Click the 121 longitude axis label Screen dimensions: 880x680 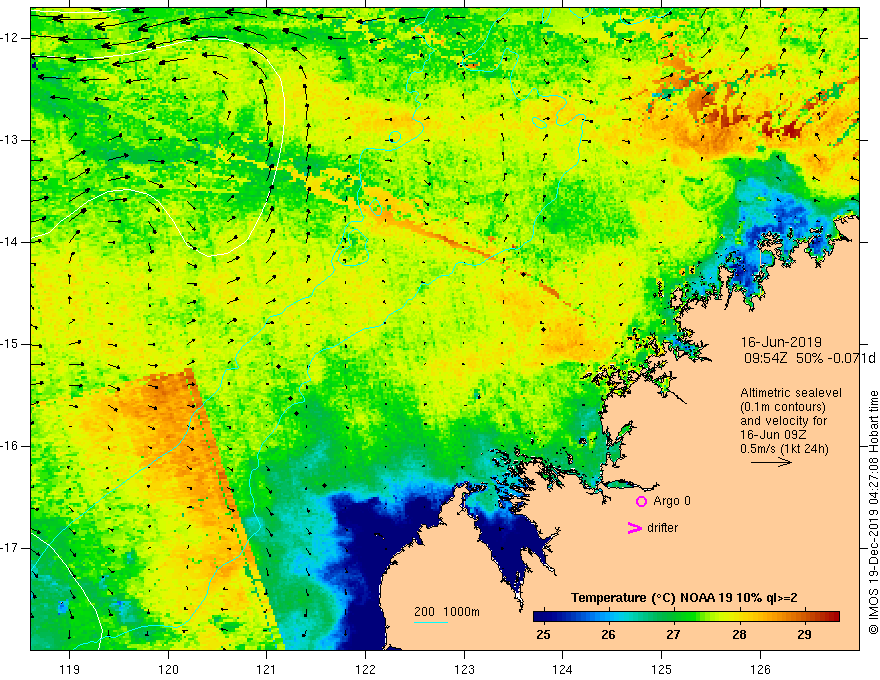pos(267,670)
